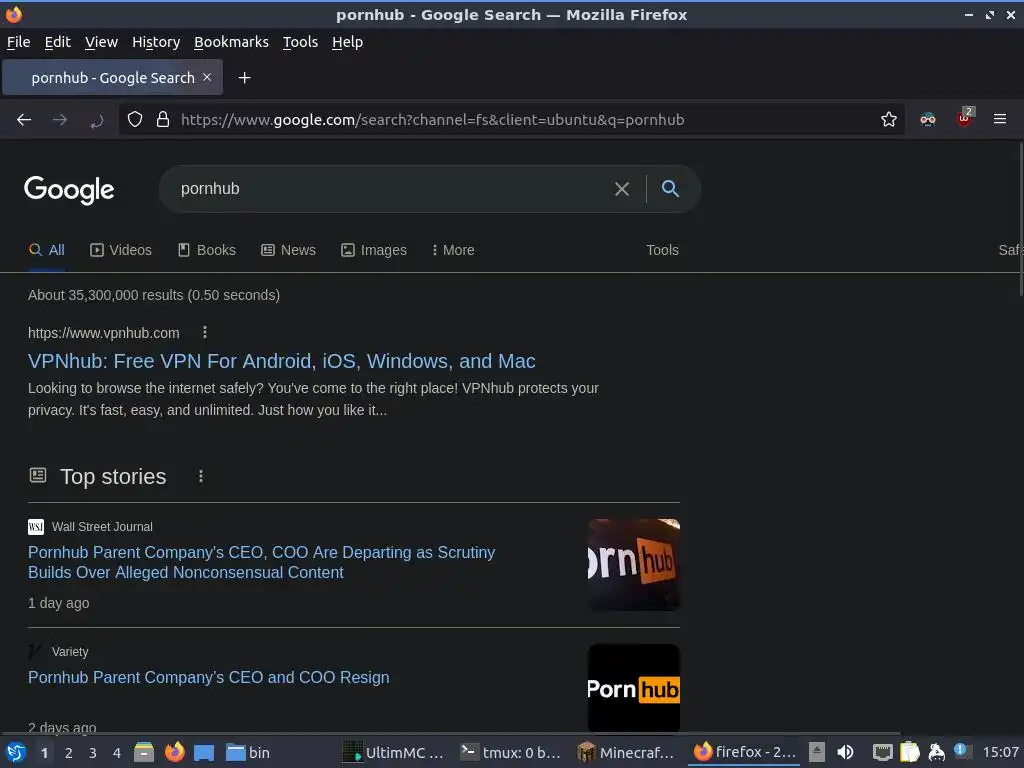Open Firefox hamburger application menu
The height and width of the screenshot is (768, 1024).
coord(999,119)
